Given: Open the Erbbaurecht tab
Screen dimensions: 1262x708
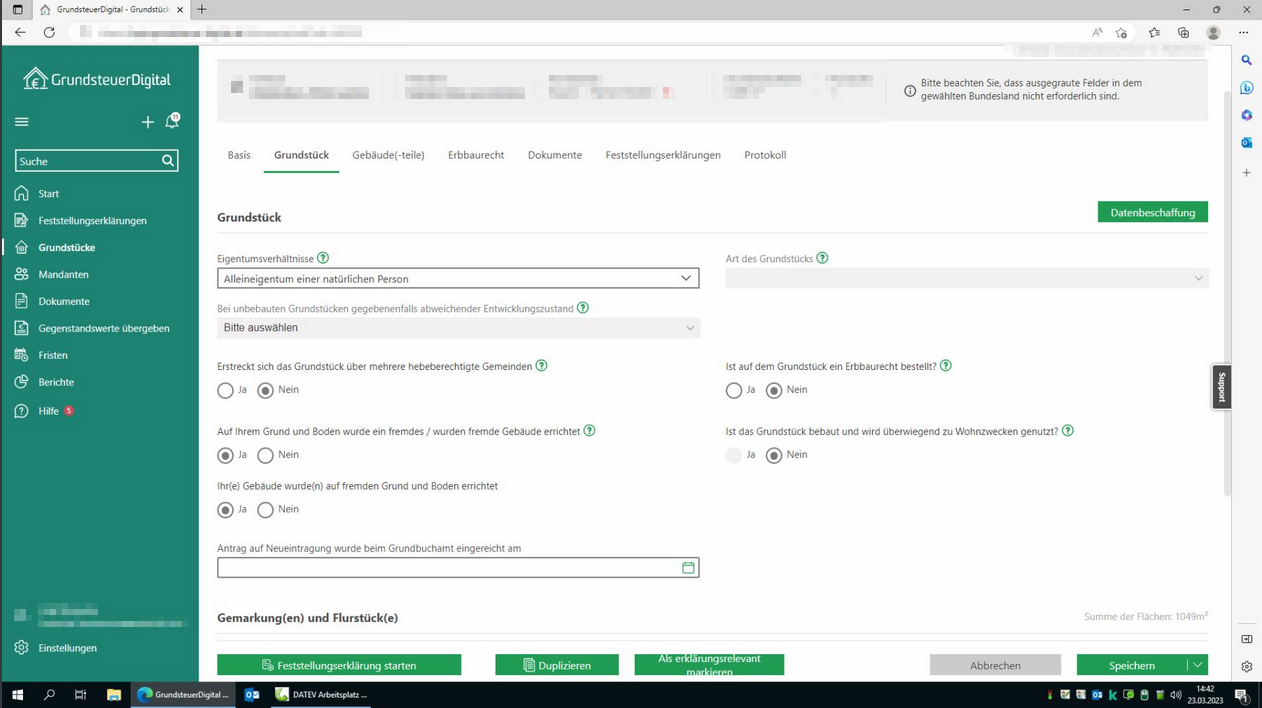Looking at the screenshot, I should 476,155.
